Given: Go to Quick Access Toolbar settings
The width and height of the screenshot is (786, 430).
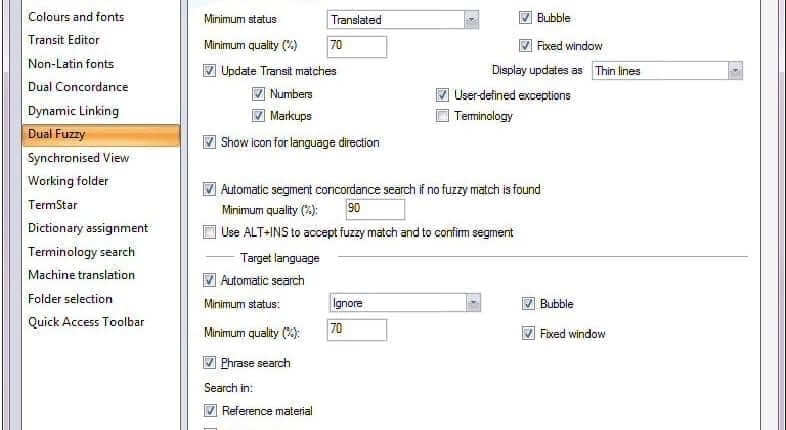Looking at the screenshot, I should click(x=86, y=322).
